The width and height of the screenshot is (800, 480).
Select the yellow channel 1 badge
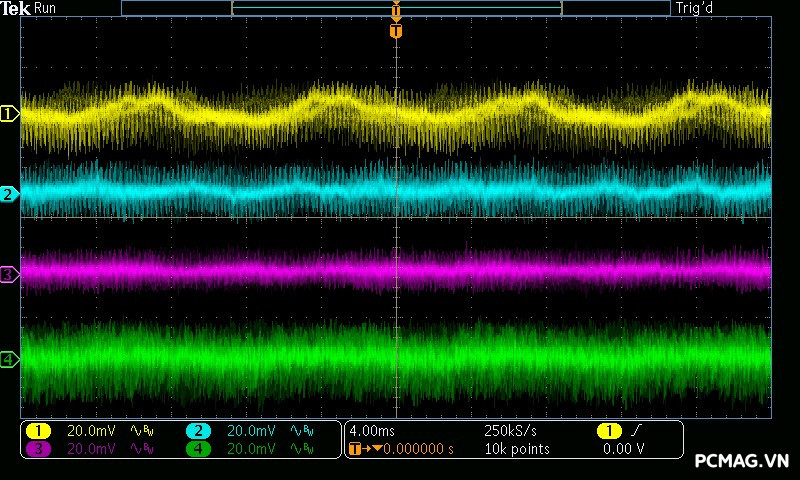click(38, 431)
